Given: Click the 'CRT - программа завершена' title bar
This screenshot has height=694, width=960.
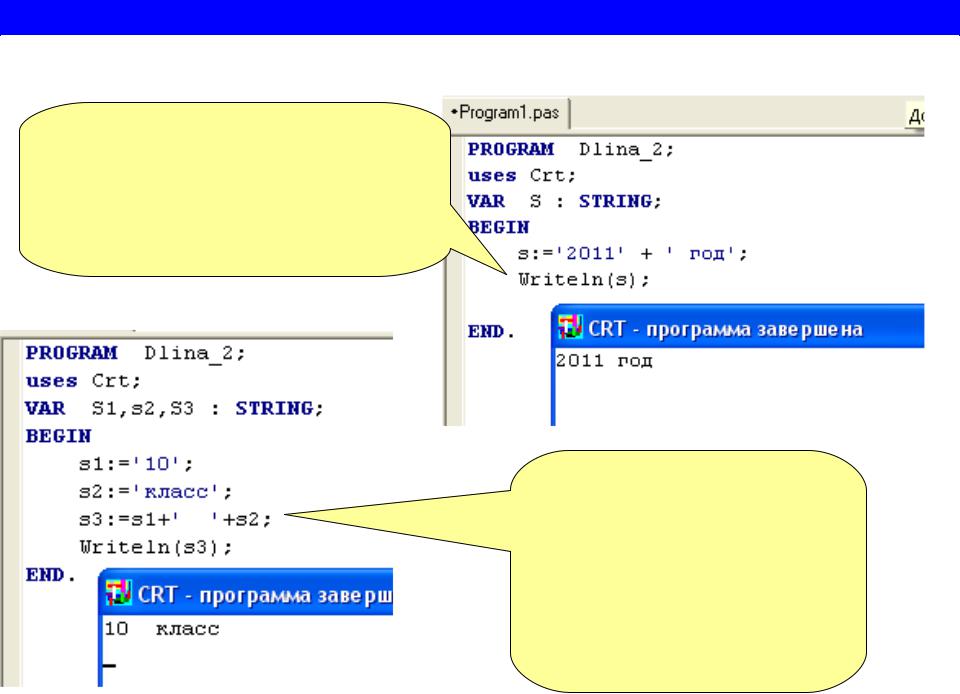Looking at the screenshot, I should click(x=738, y=326).
